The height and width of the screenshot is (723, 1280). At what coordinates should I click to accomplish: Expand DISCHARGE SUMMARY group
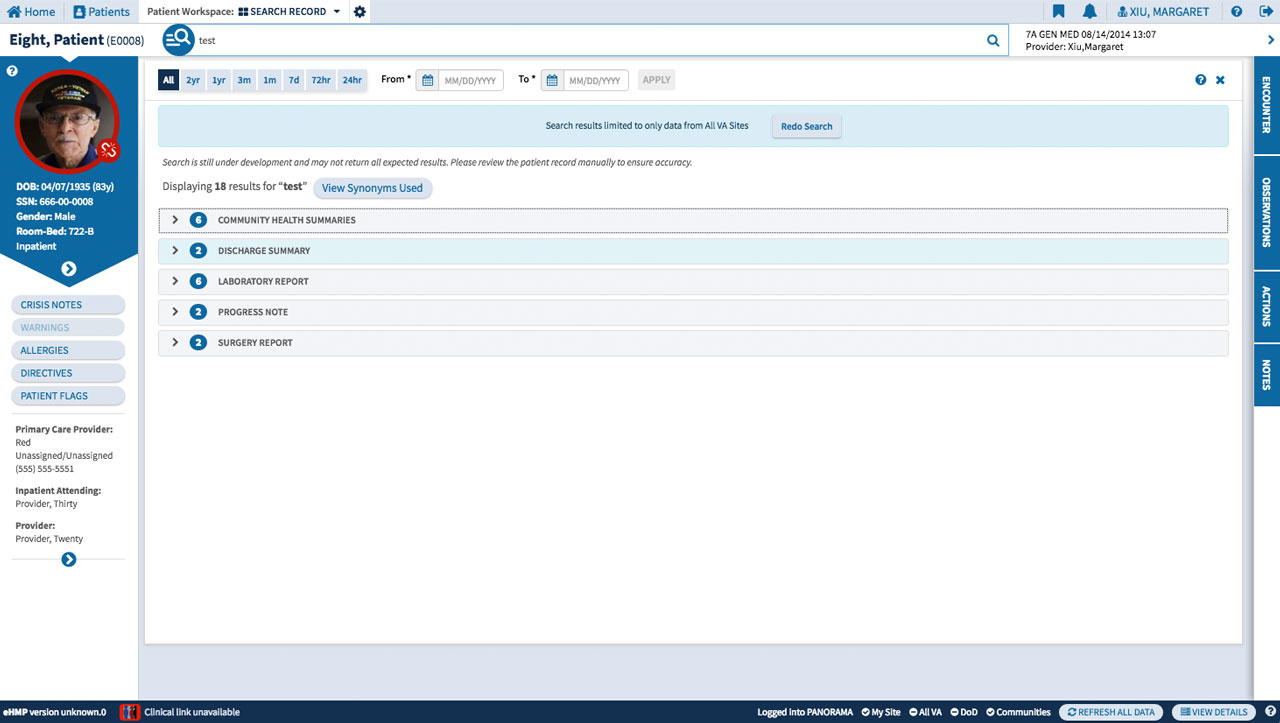693,251
